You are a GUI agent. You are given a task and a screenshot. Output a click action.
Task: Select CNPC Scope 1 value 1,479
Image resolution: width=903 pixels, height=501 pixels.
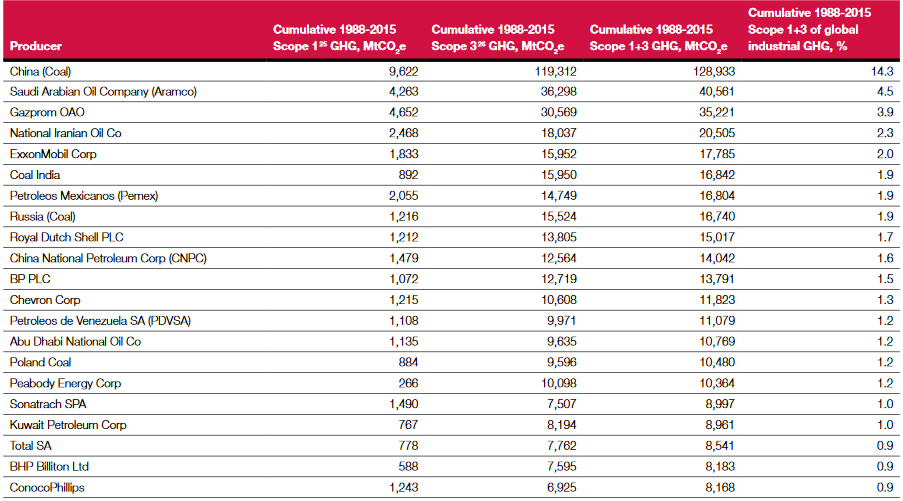404,258
